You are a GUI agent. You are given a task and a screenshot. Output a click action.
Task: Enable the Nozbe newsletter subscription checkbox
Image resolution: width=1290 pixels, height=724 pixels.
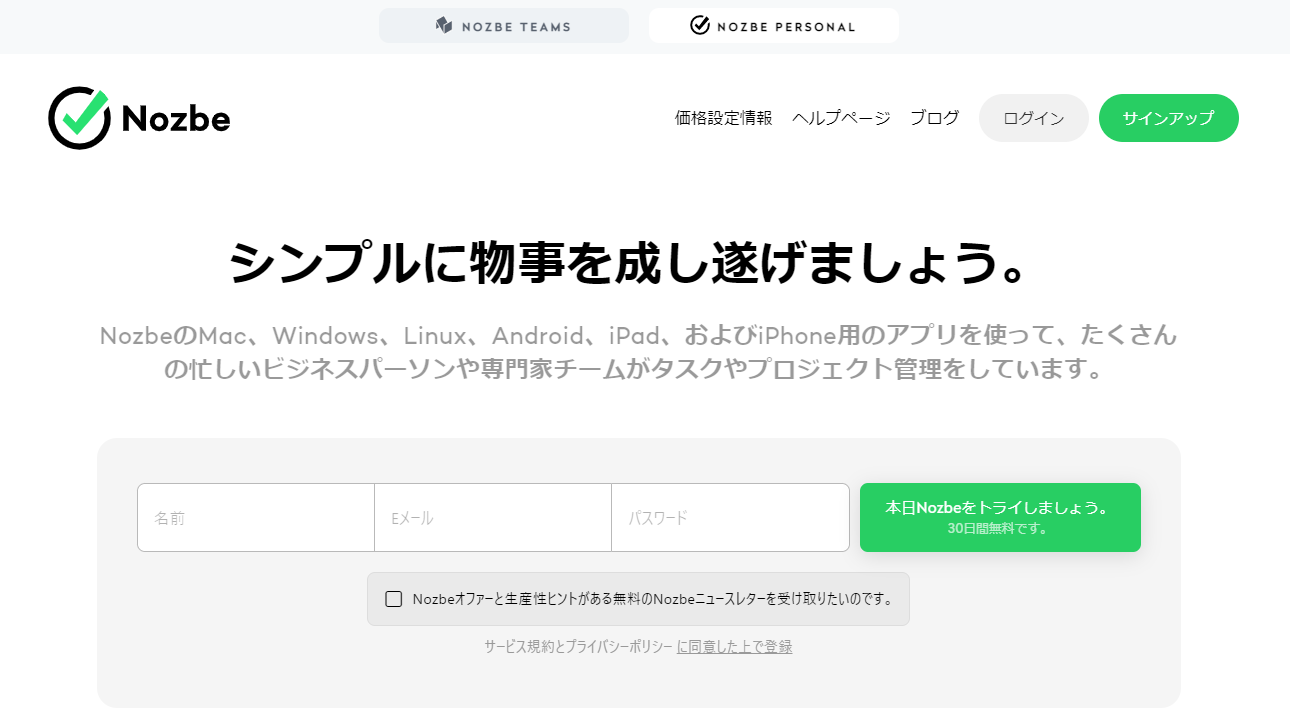(x=393, y=598)
